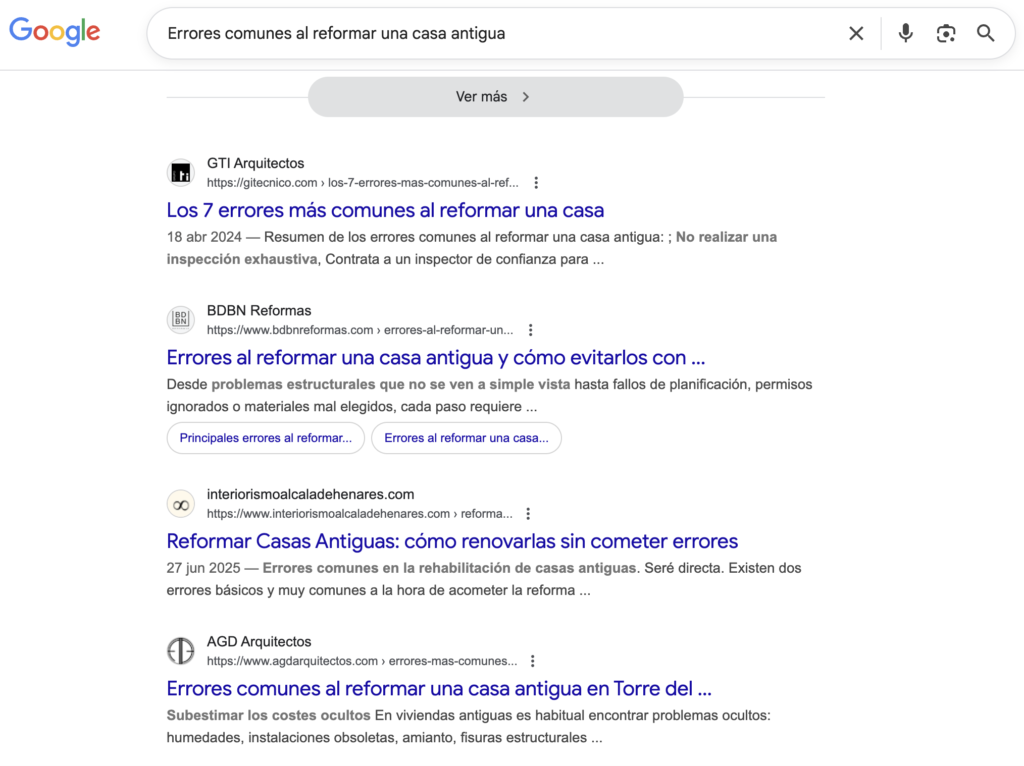Image resolution: width=1024 pixels, height=766 pixels.
Task: Open the link Los 7 errores más comunes
Action: click(385, 210)
